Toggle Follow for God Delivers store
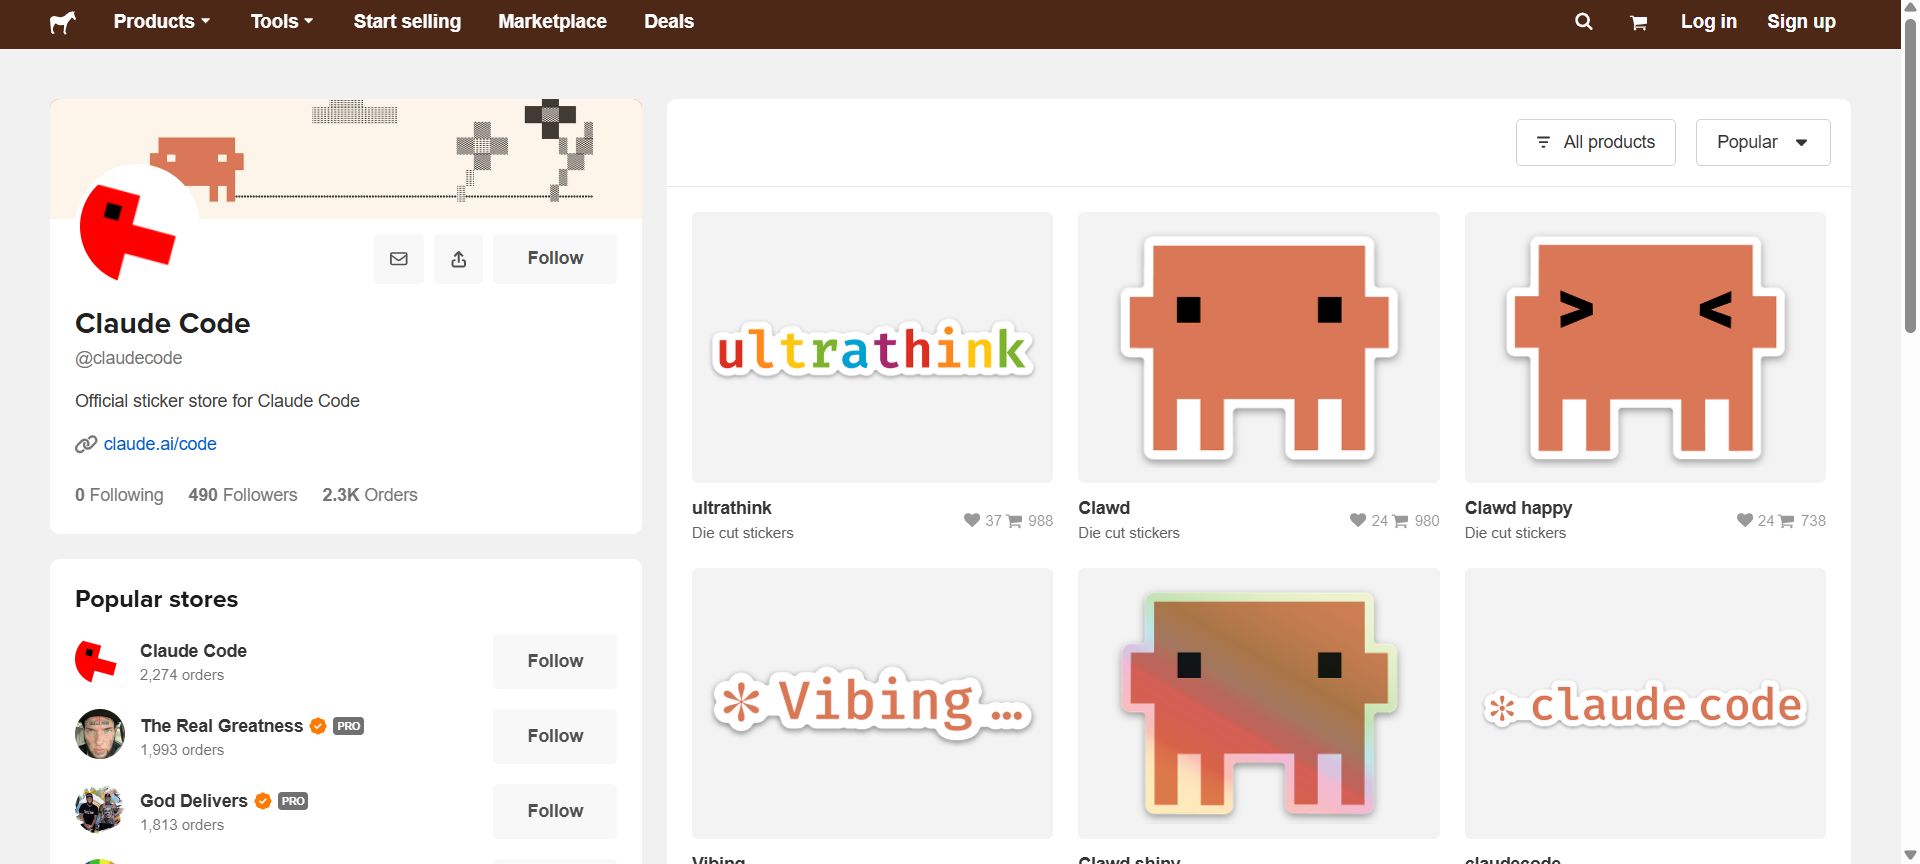Screen dimensions: 1920x864 (554, 811)
